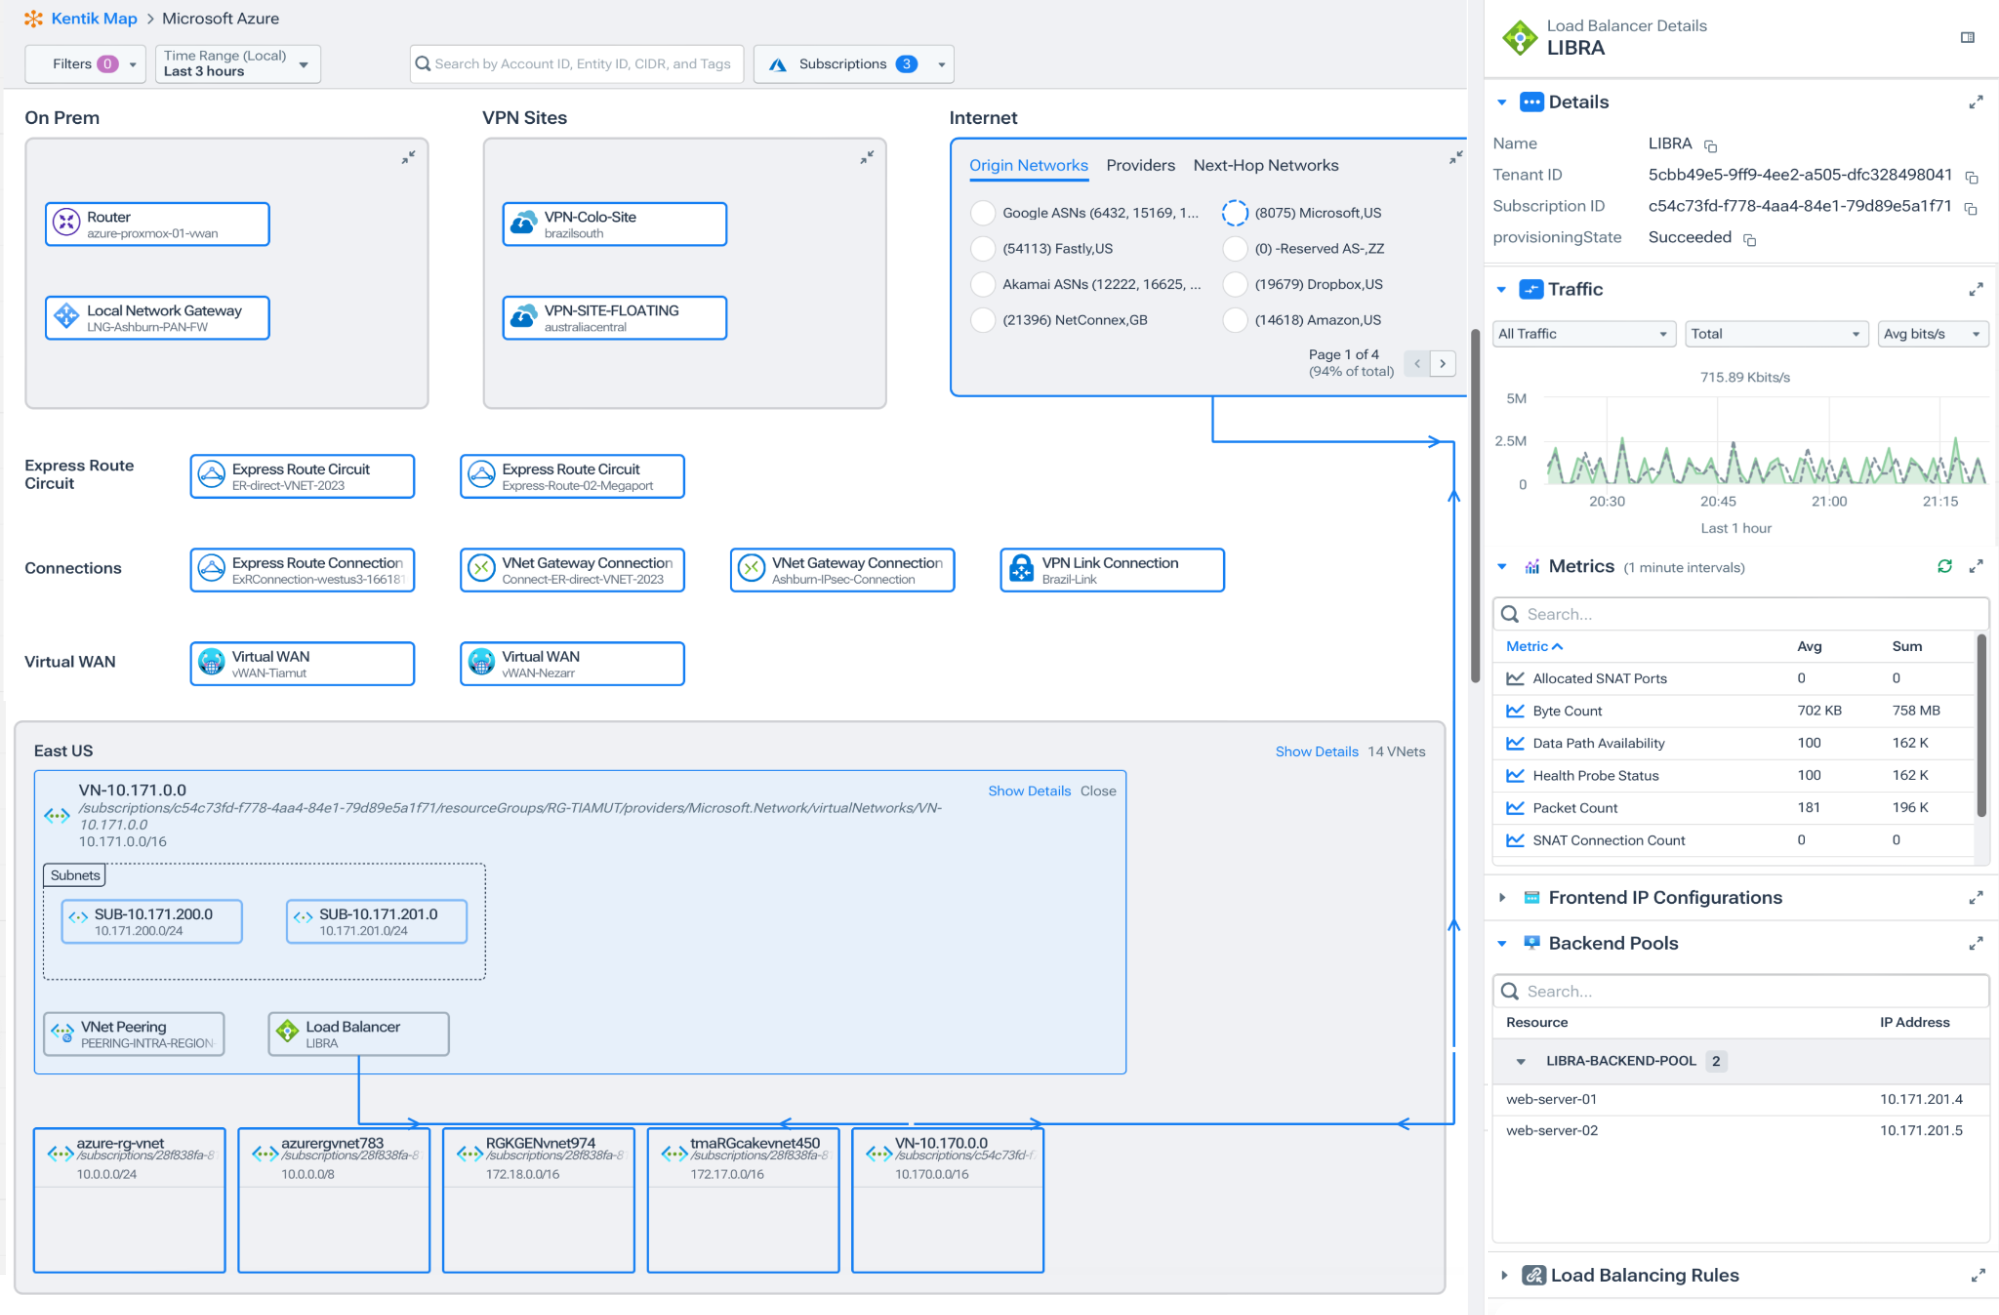Open the Time Range dropdown

pyautogui.click(x=237, y=64)
